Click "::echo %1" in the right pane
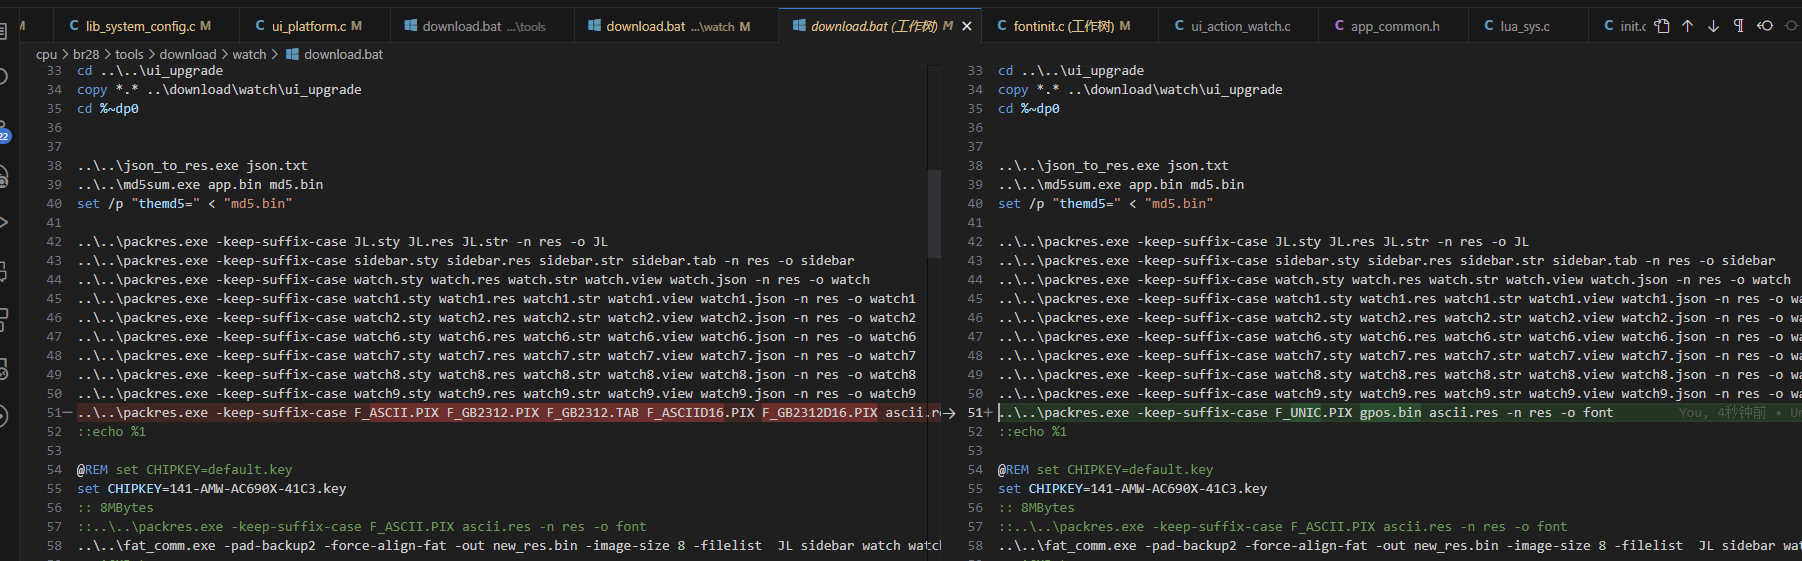1802x561 pixels. (x=1032, y=431)
